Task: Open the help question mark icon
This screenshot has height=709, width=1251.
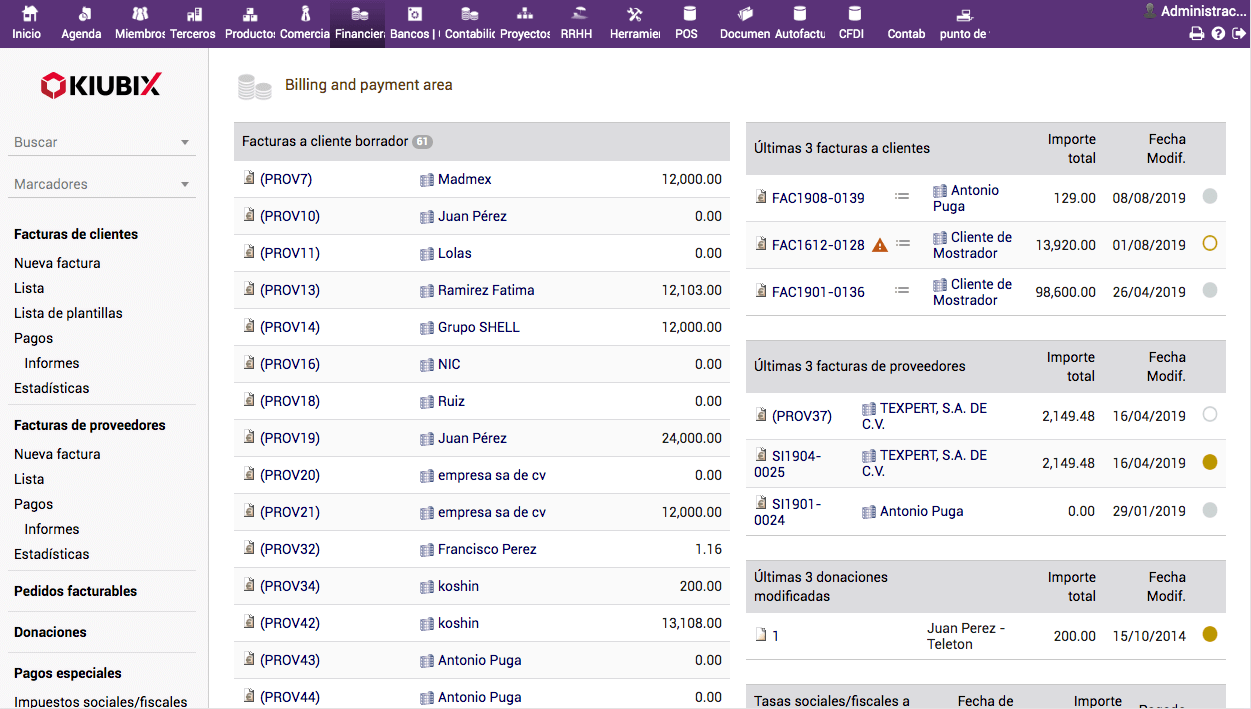Action: [1218, 34]
